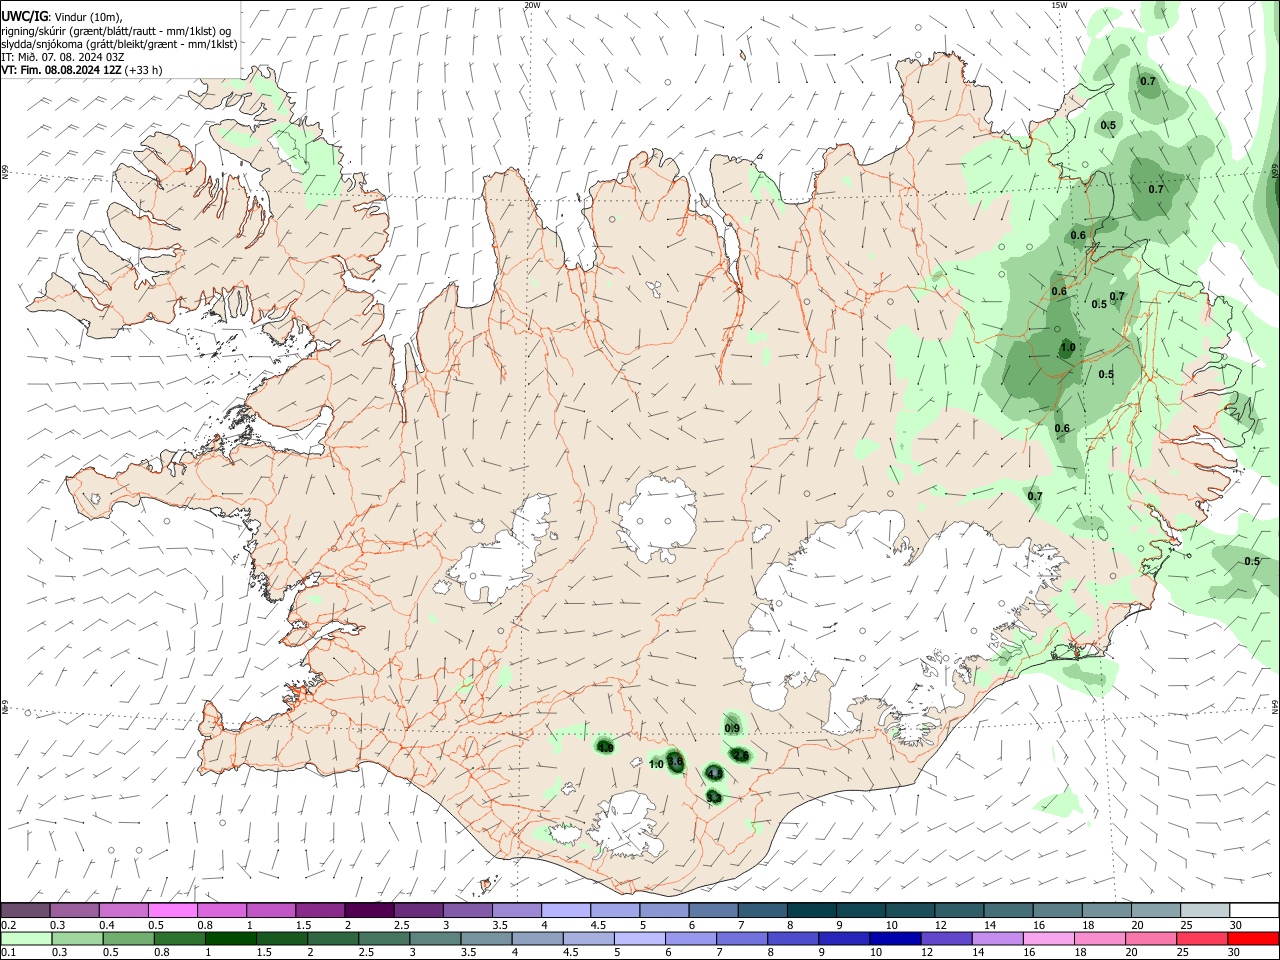This screenshot has width=1280, height=960.
Task: Click the 1.0 value beside the 3.6 cell
Action: click(656, 764)
